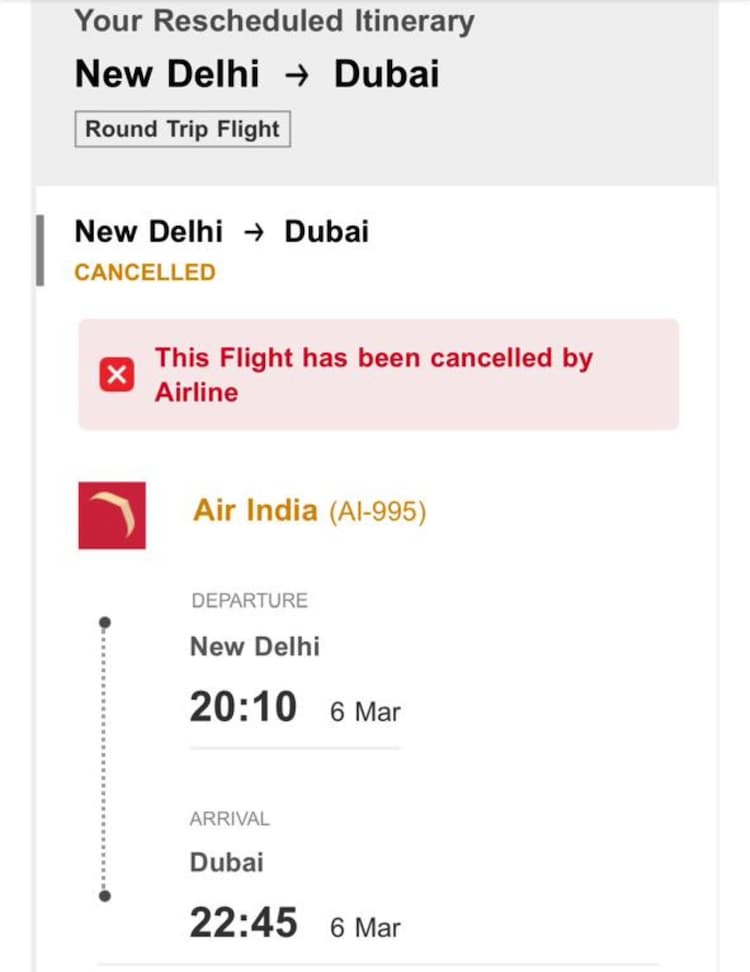Click the 6 Mar date beside 22:45
The image size is (750, 972).
[x=365, y=928]
